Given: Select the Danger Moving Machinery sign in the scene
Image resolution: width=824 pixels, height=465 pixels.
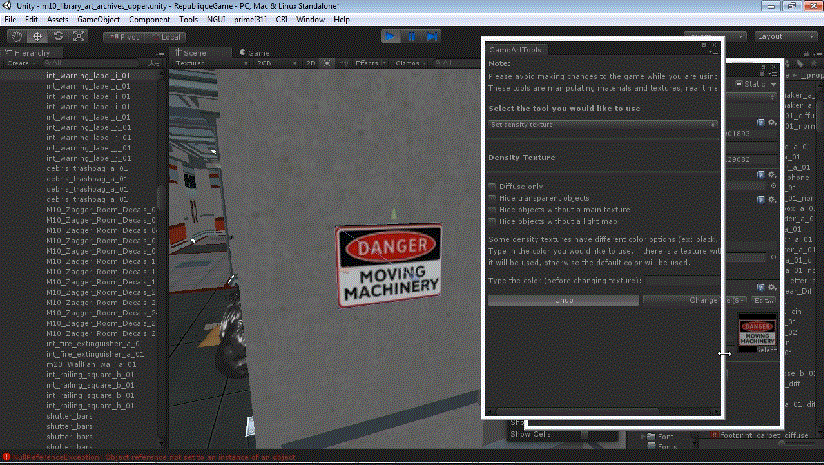Looking at the screenshot, I should pyautogui.click(x=389, y=265).
